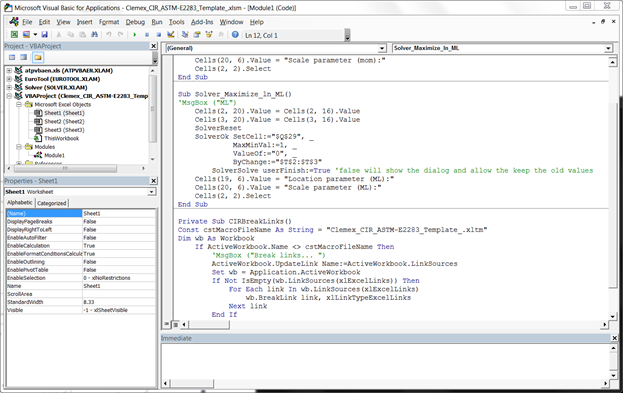The width and height of the screenshot is (623, 393).
Task: Expand the EuroTool project node
Action: point(9,79)
